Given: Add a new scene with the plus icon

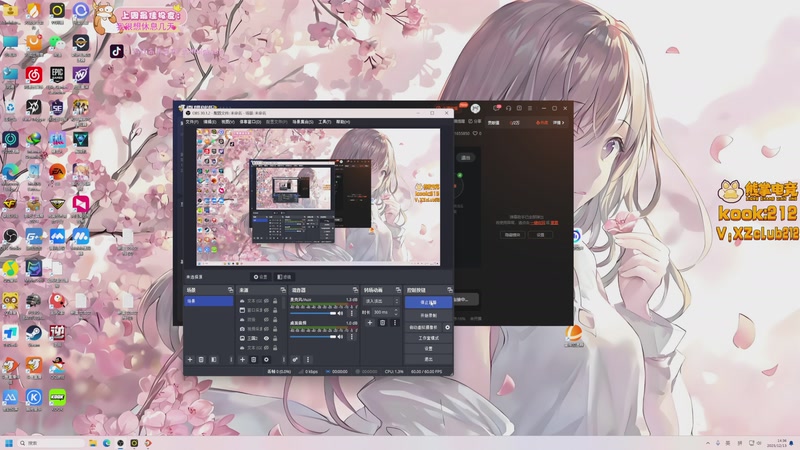Looking at the screenshot, I should [x=190, y=360].
